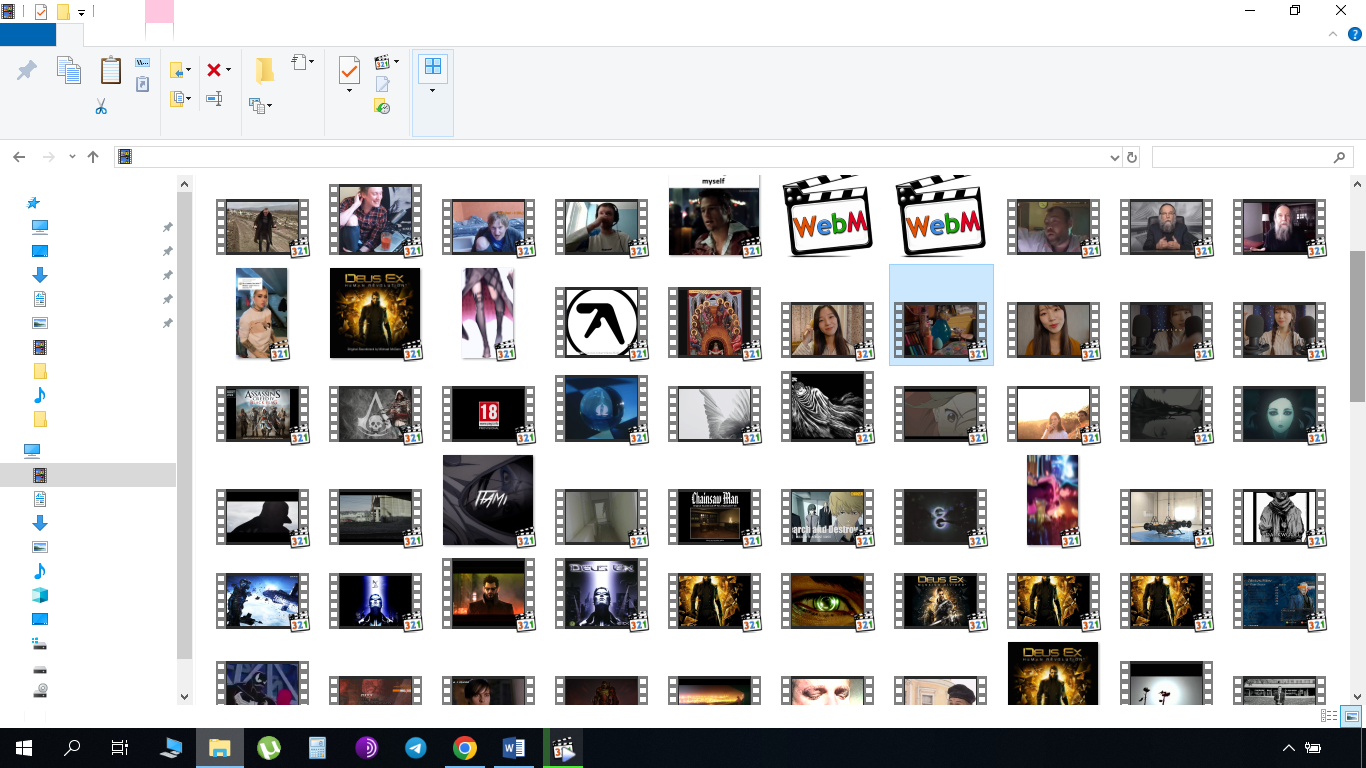Viewport: 1366px width, 768px height.
Task: Select the green eye close-up video thumbnail
Action: 828,602
